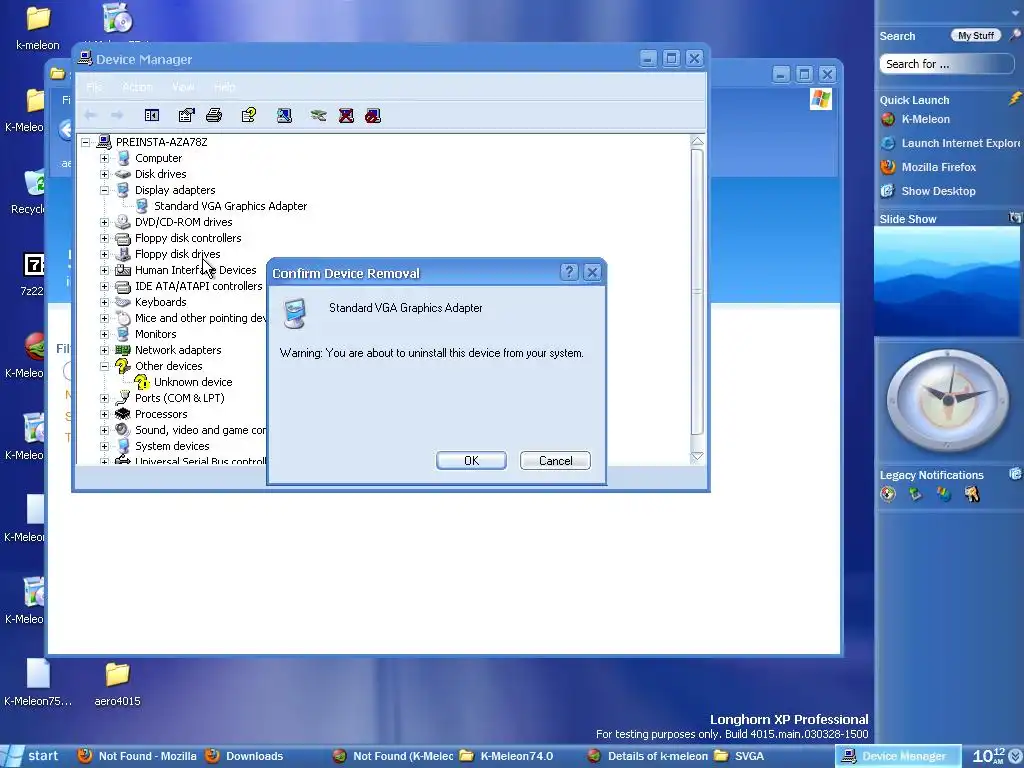The width and height of the screenshot is (1024, 768).
Task: Click Show Desktop in Quick Launch
Action: (928, 191)
